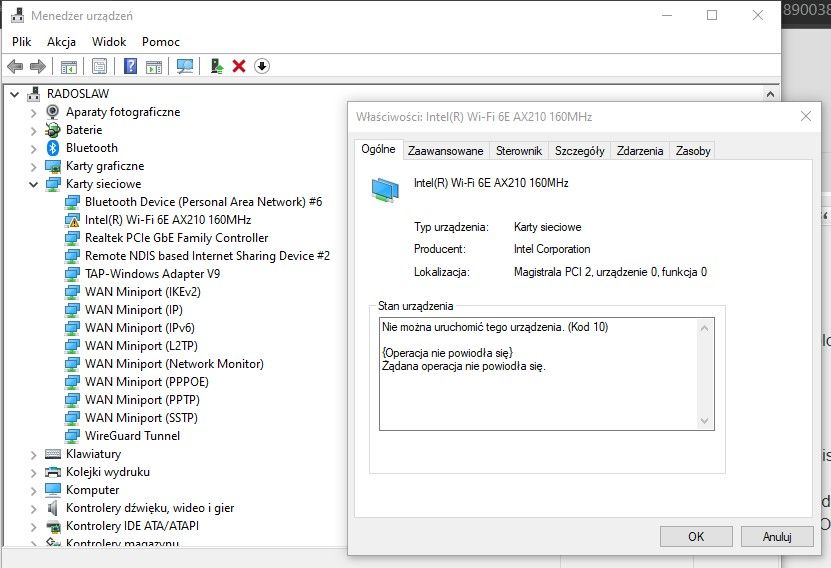The width and height of the screenshot is (831, 568).
Task: Select WAN Miniport (IKEv2)
Action: [143, 292]
